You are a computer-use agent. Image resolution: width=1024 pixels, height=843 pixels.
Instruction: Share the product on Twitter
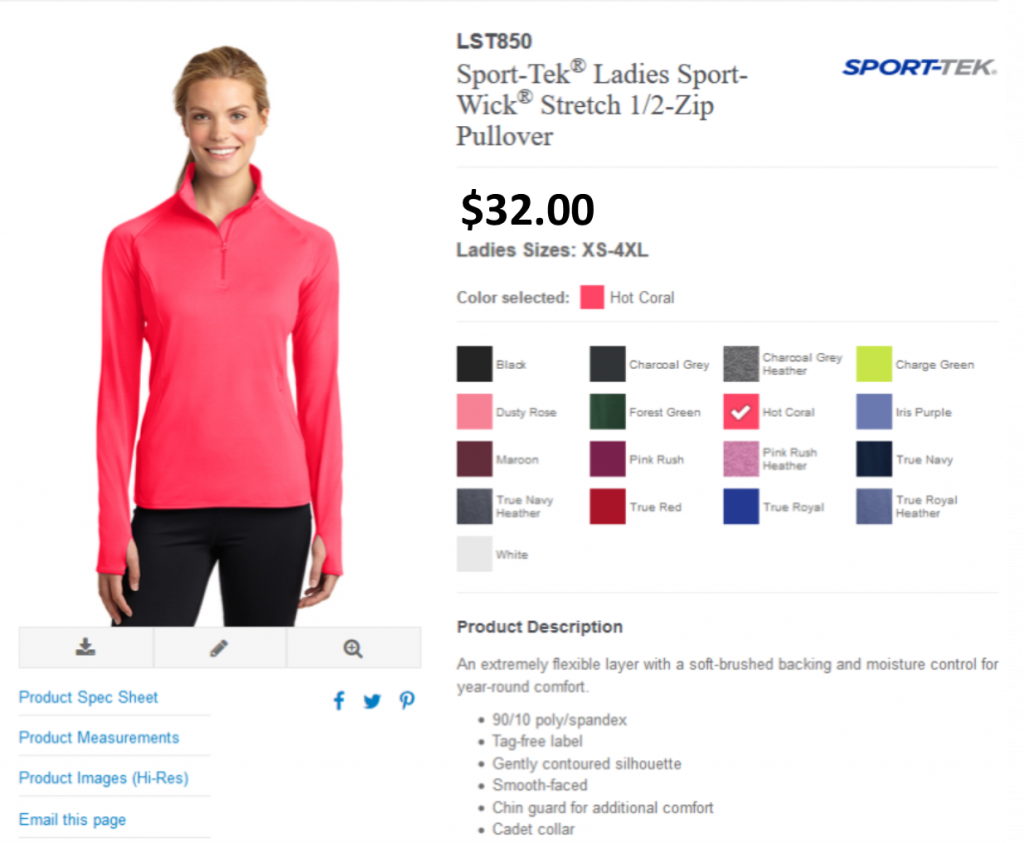(372, 701)
